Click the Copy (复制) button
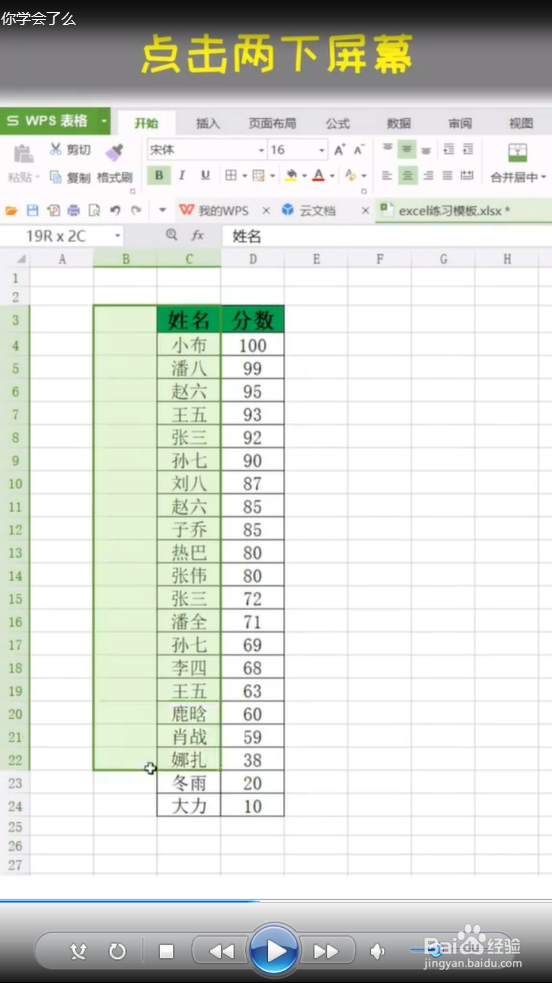 (70, 177)
